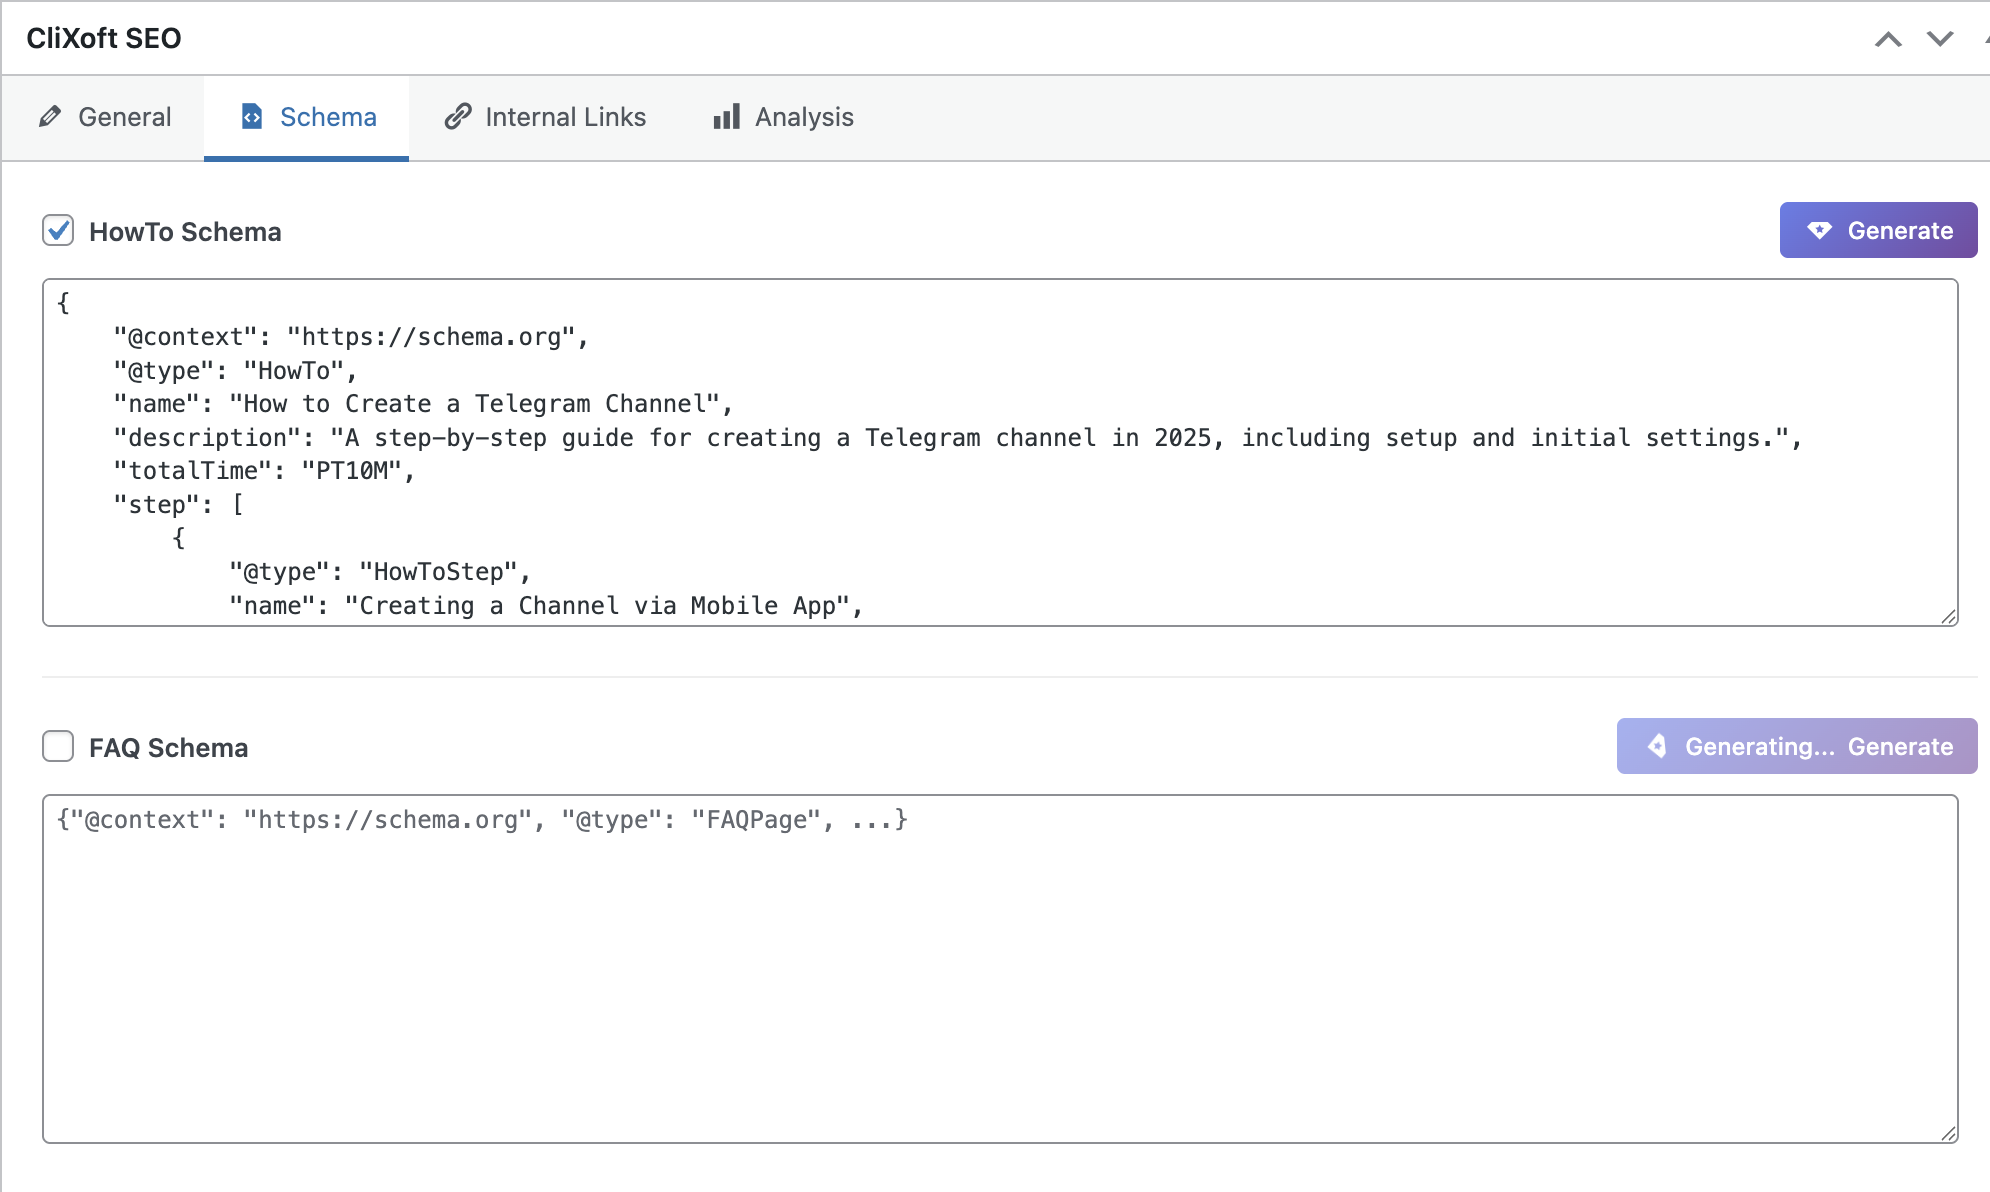The image size is (1990, 1192).
Task: Generate the HowTo schema
Action: click(x=1878, y=231)
